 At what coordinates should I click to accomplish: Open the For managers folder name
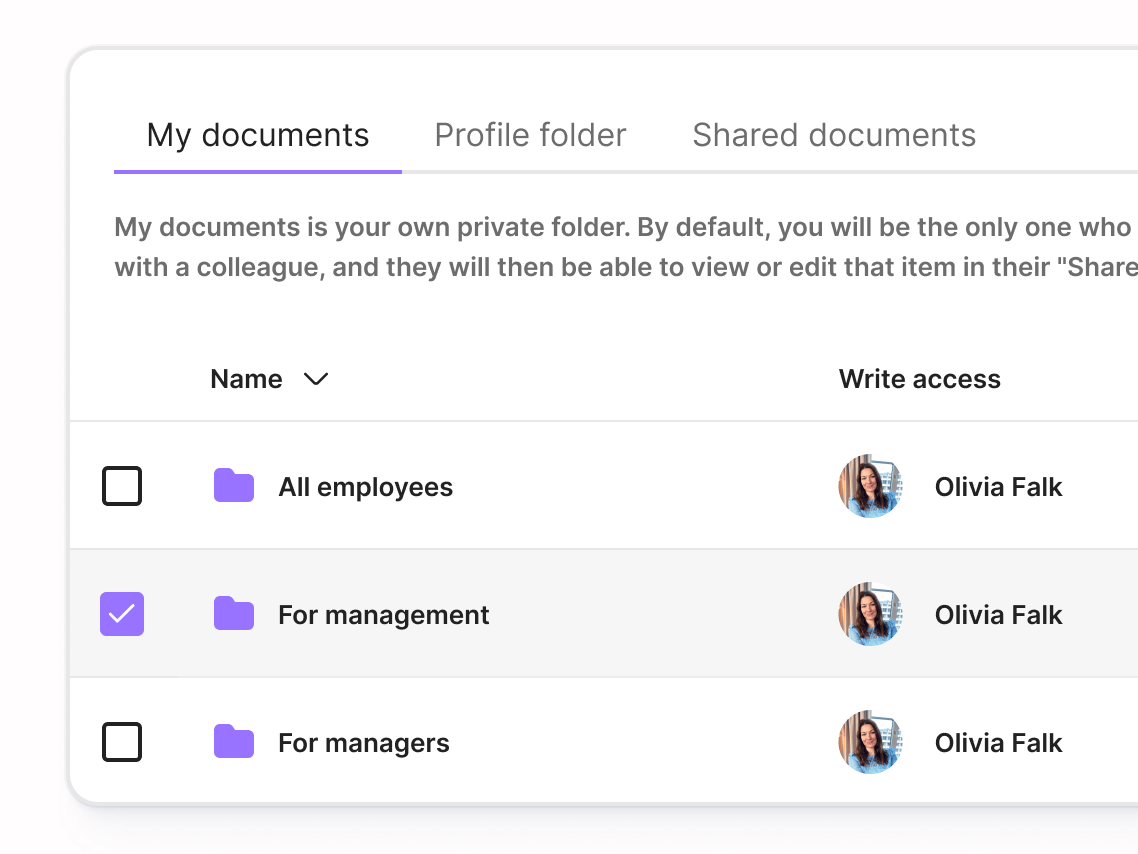(364, 743)
